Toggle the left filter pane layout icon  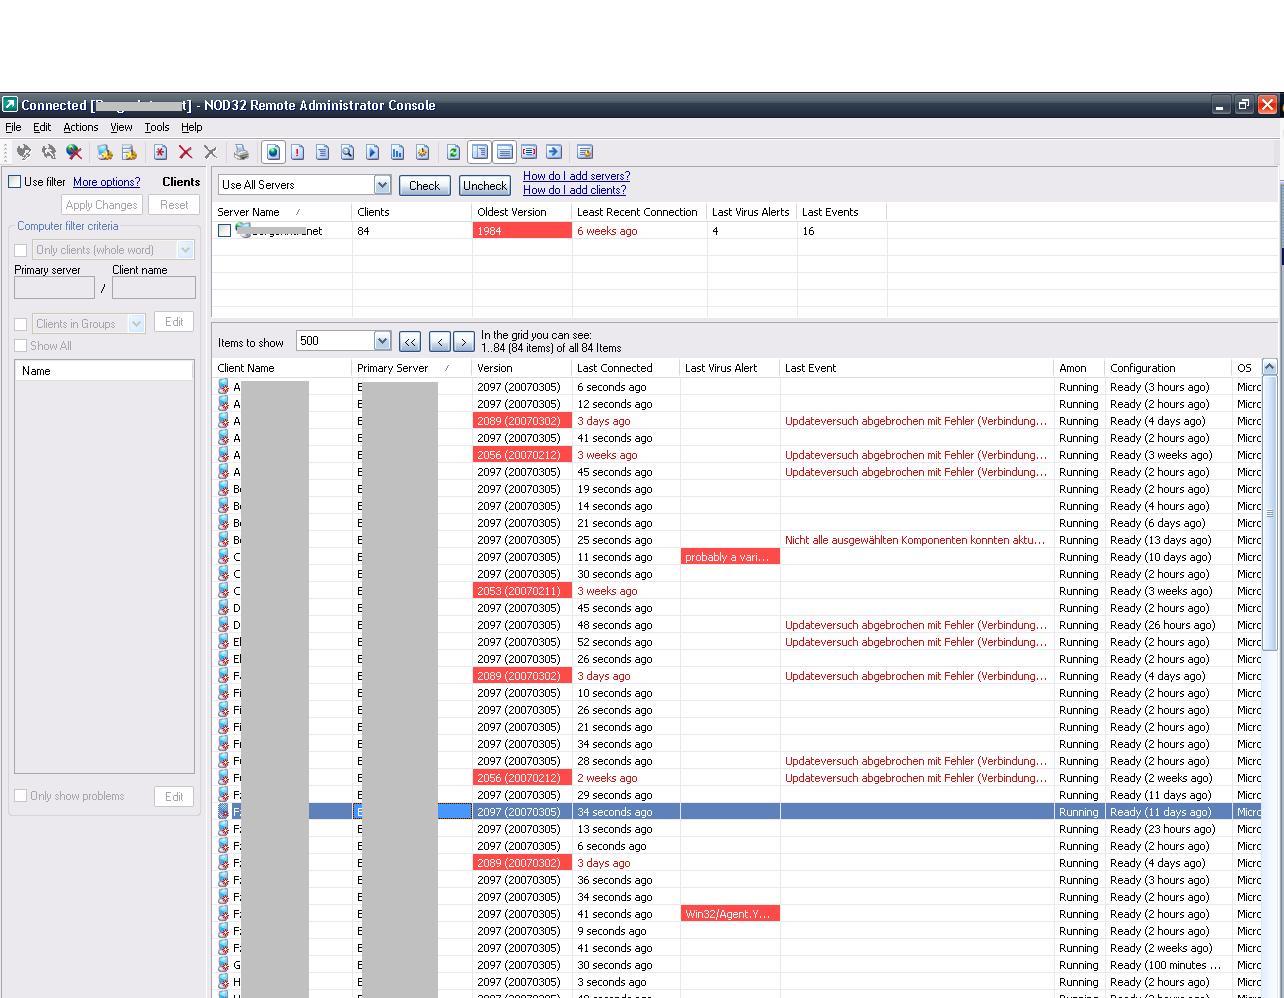[479, 152]
